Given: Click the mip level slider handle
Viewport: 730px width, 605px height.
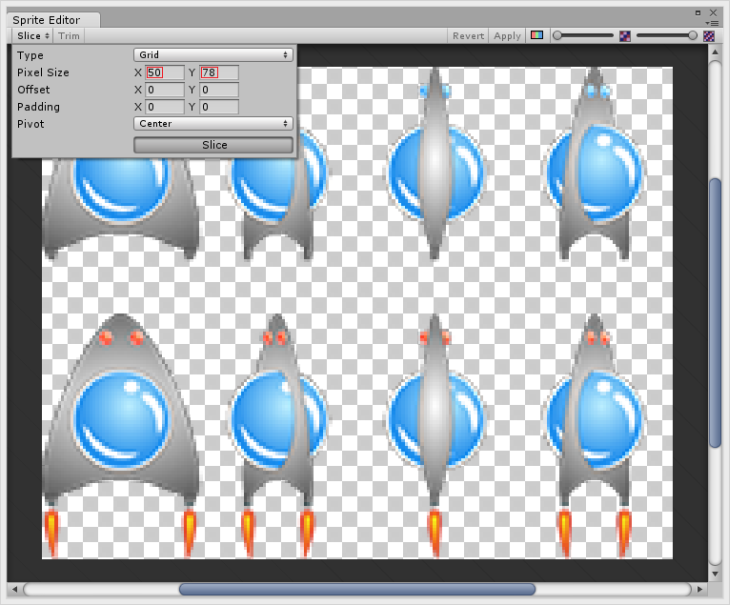Looking at the screenshot, I should tap(692, 35).
